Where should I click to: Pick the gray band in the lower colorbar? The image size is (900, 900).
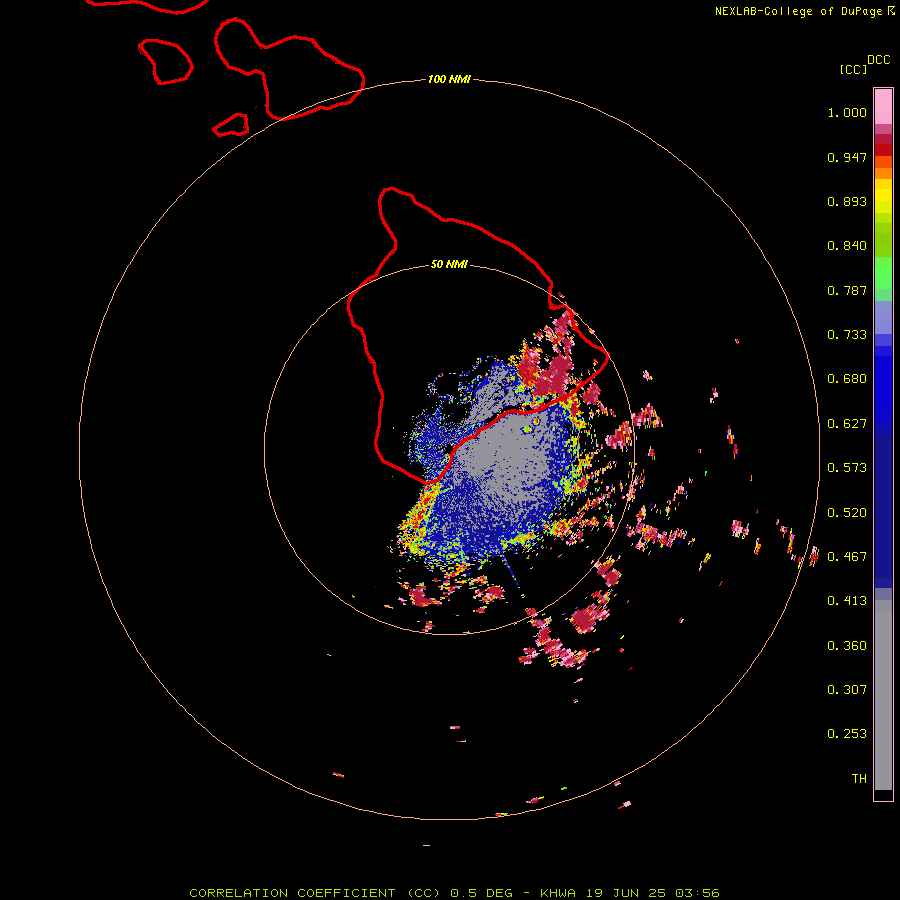[x=883, y=697]
